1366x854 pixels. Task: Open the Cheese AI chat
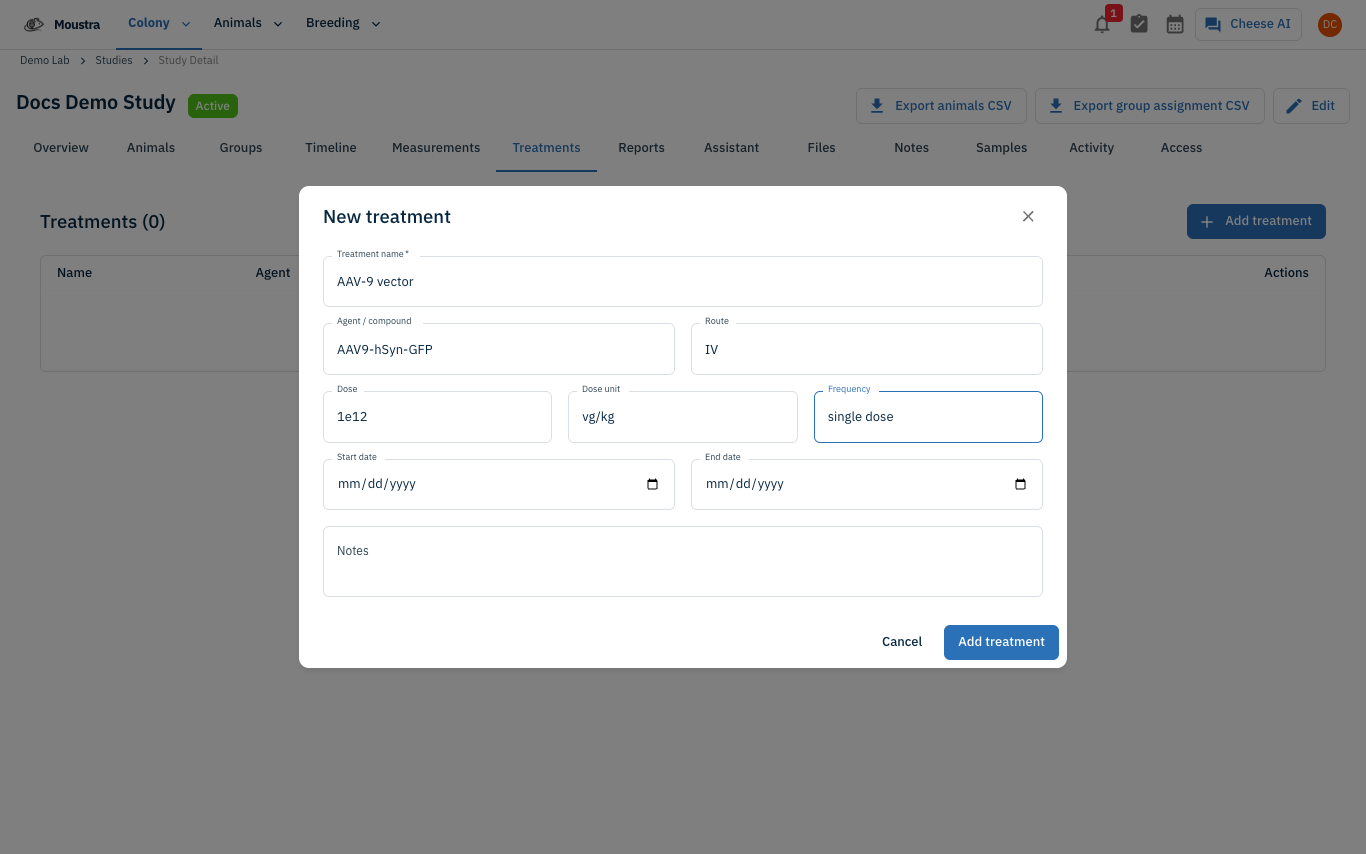tap(1248, 24)
